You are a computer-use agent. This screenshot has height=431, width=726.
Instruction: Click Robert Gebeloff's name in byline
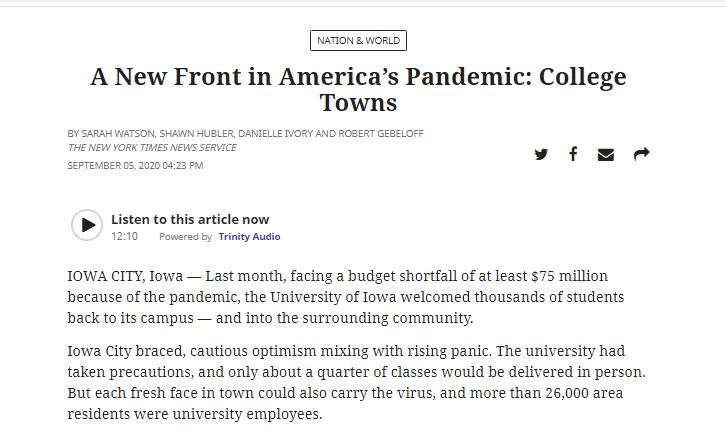coord(381,134)
